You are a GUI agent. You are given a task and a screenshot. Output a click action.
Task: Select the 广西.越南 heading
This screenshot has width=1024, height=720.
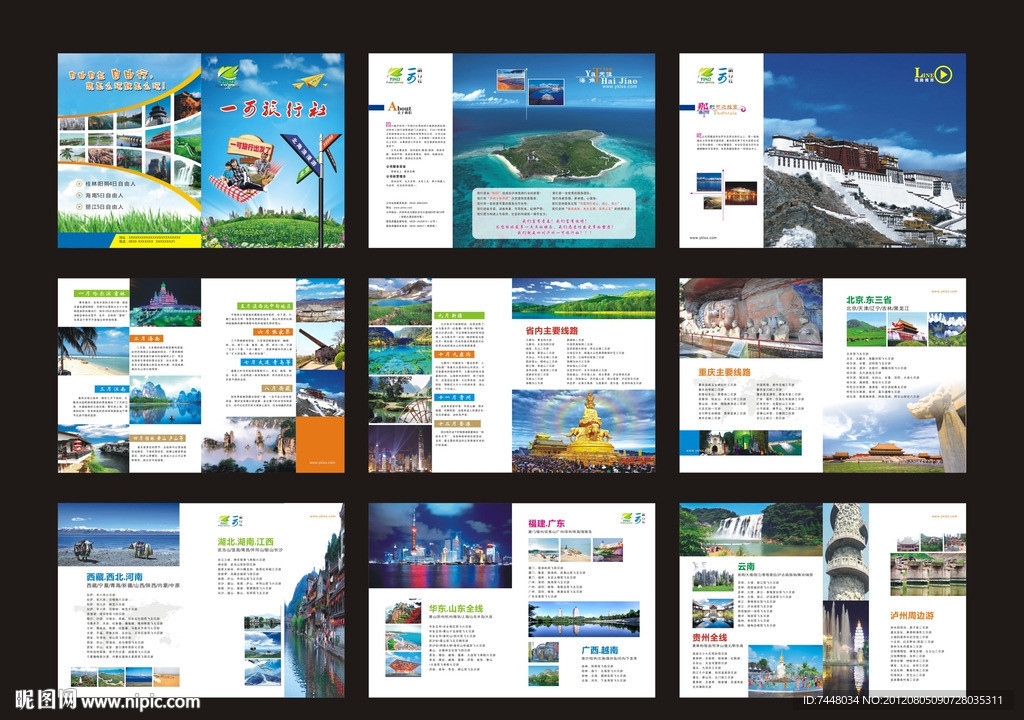600,650
